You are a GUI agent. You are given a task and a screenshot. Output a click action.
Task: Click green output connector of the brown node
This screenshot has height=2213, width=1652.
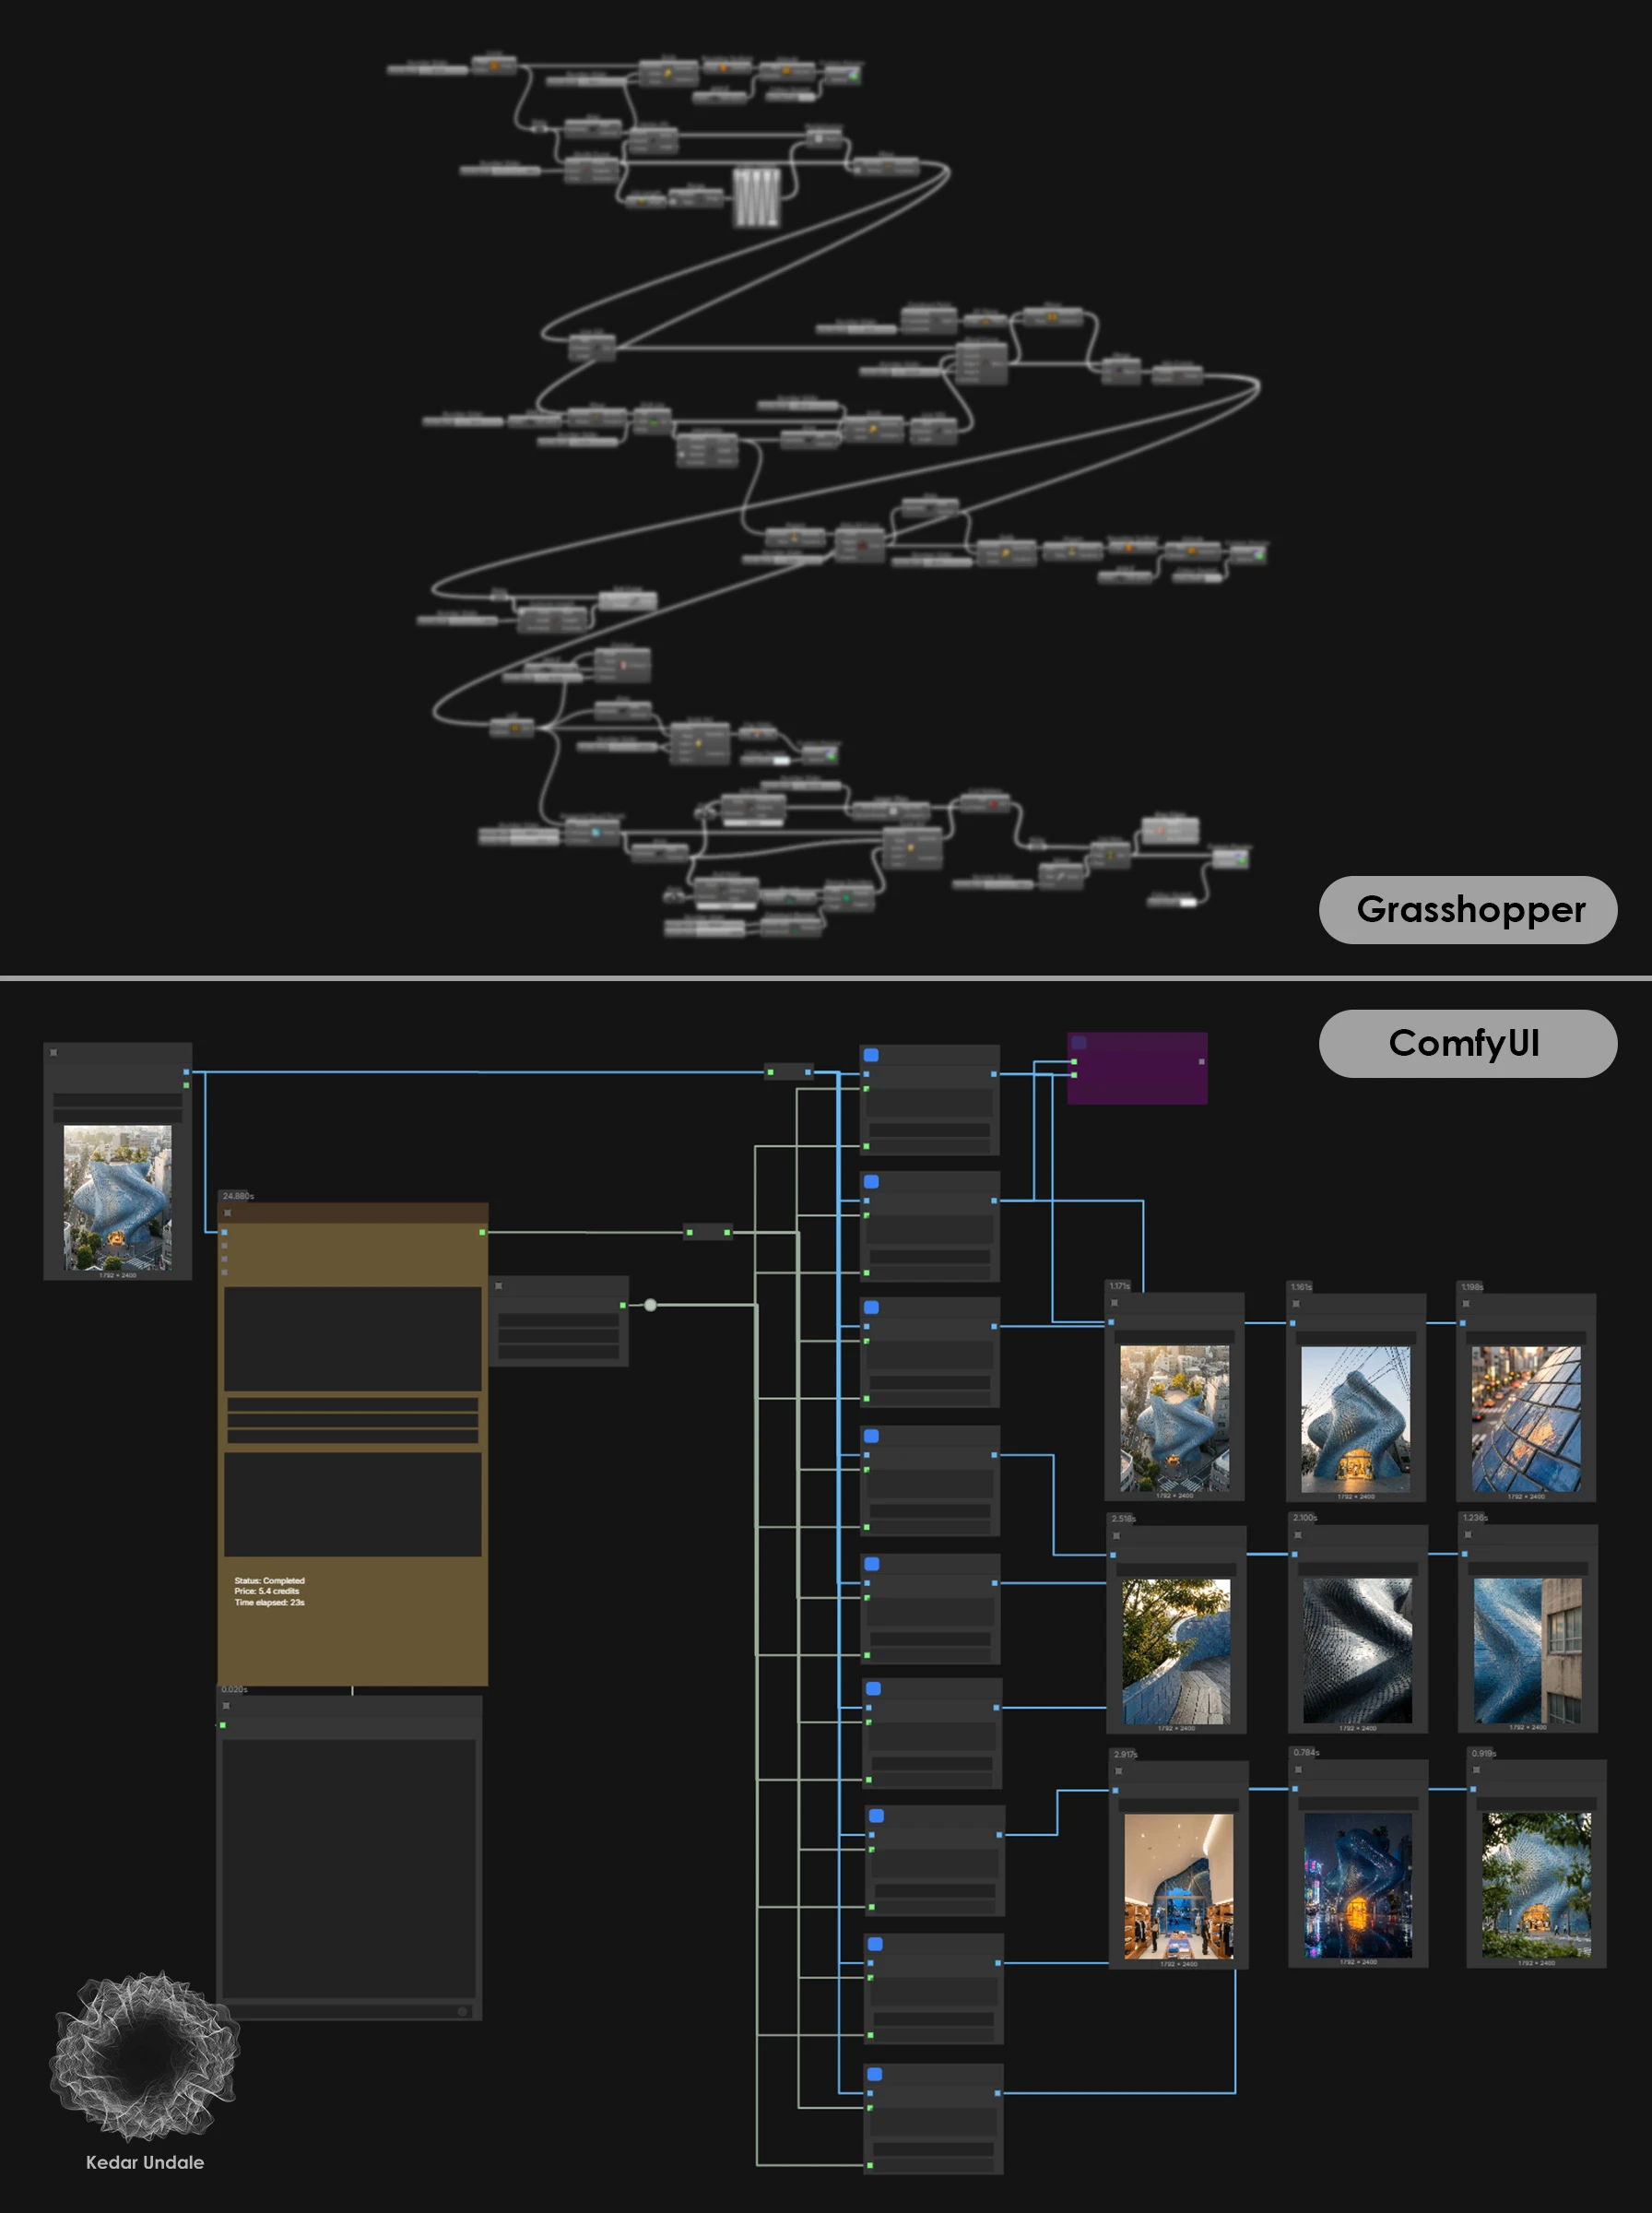coord(482,1232)
